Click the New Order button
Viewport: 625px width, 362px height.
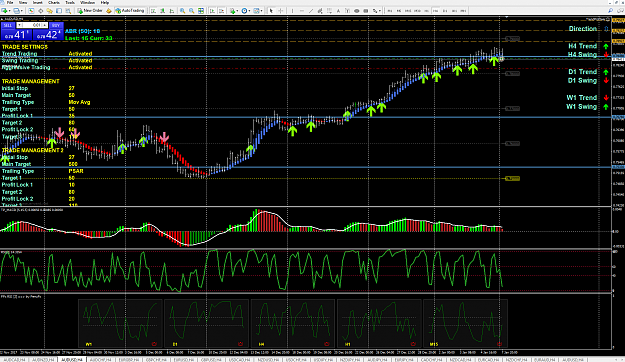pyautogui.click(x=90, y=11)
